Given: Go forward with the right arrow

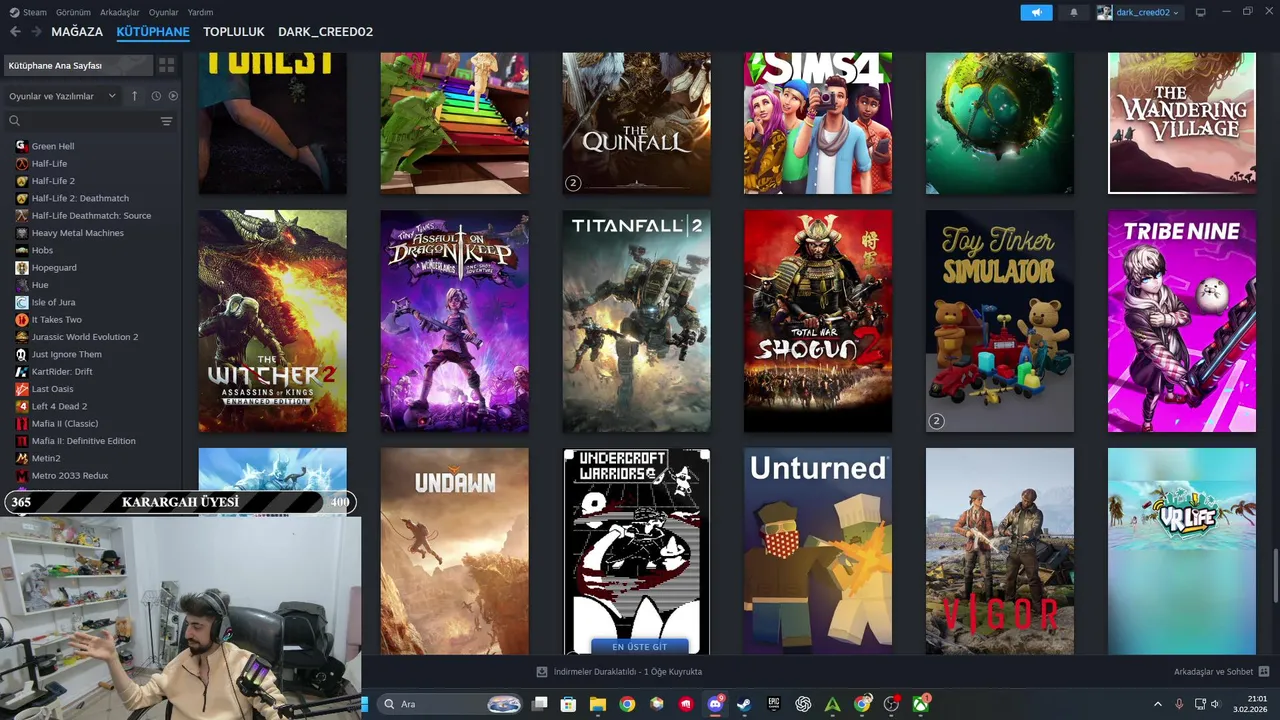Looking at the screenshot, I should (36, 32).
